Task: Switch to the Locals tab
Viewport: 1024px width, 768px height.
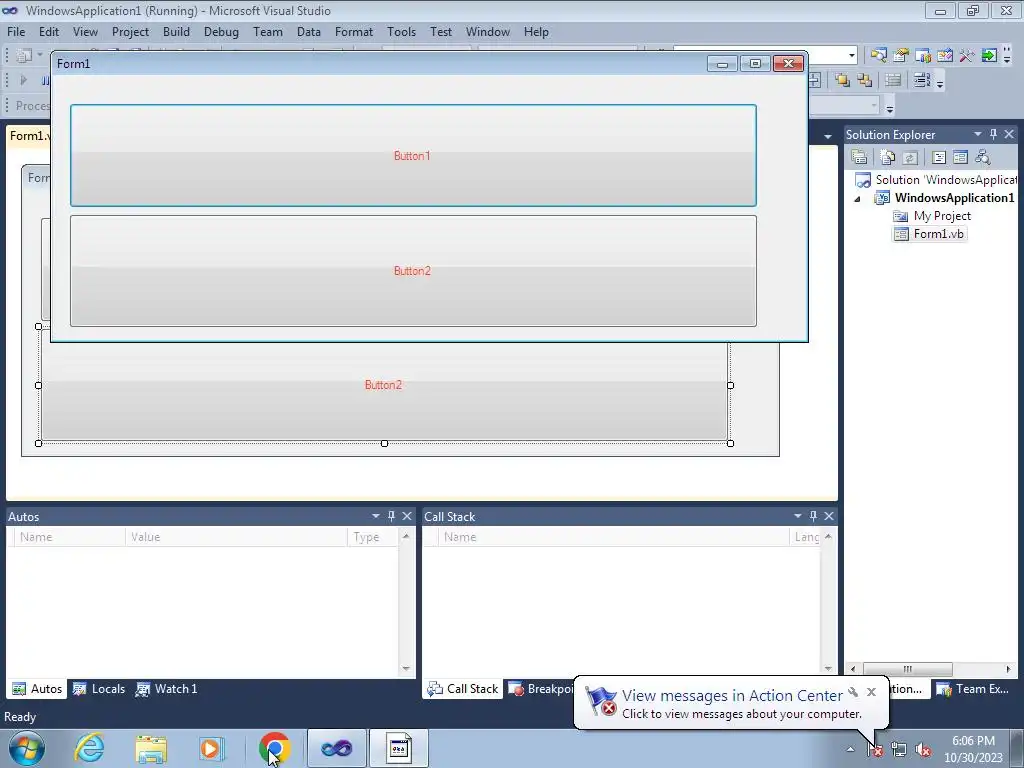Action: click(x=99, y=689)
